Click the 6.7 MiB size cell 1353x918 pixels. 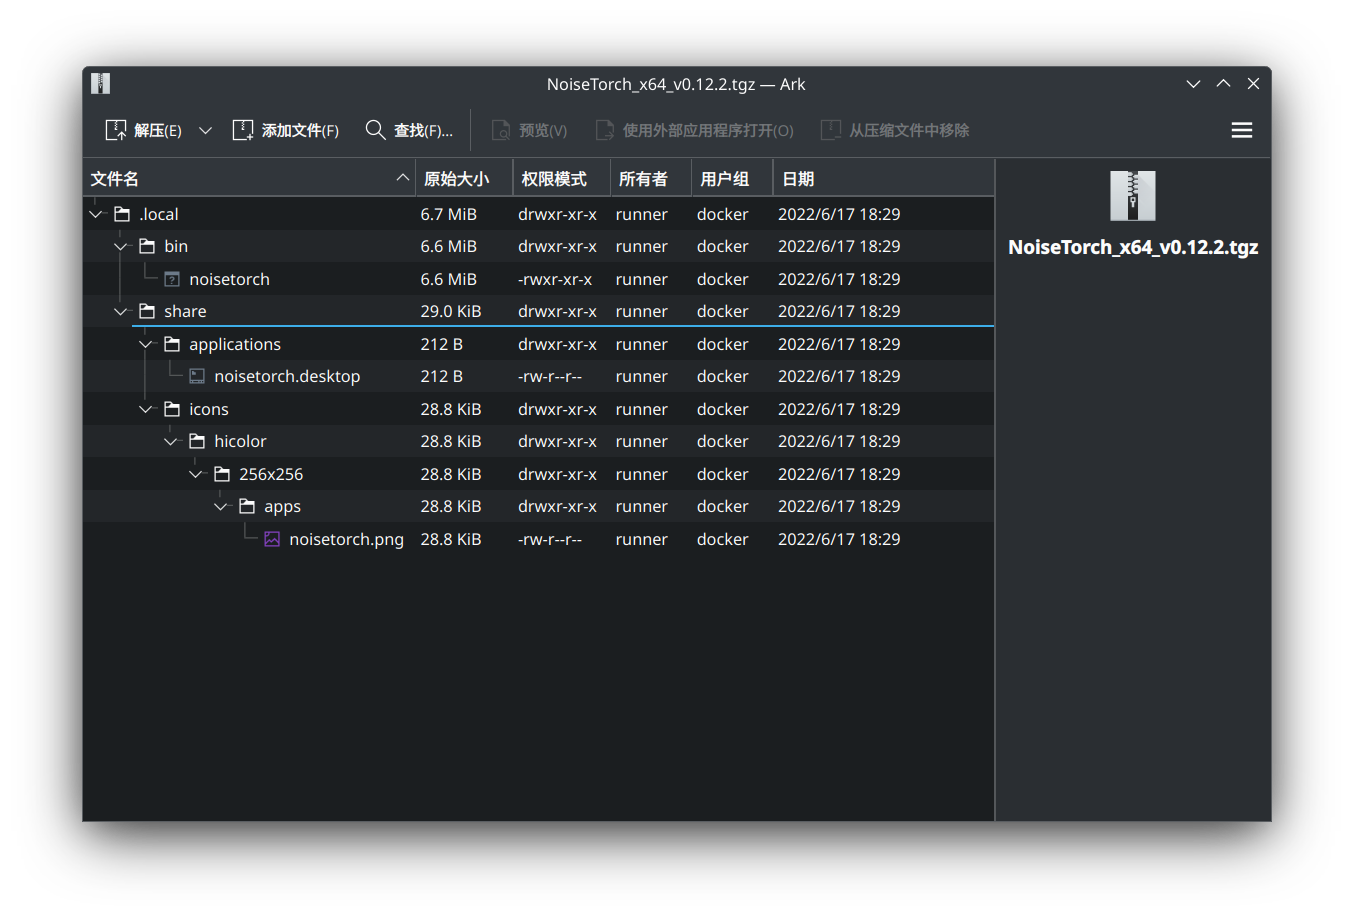448,214
